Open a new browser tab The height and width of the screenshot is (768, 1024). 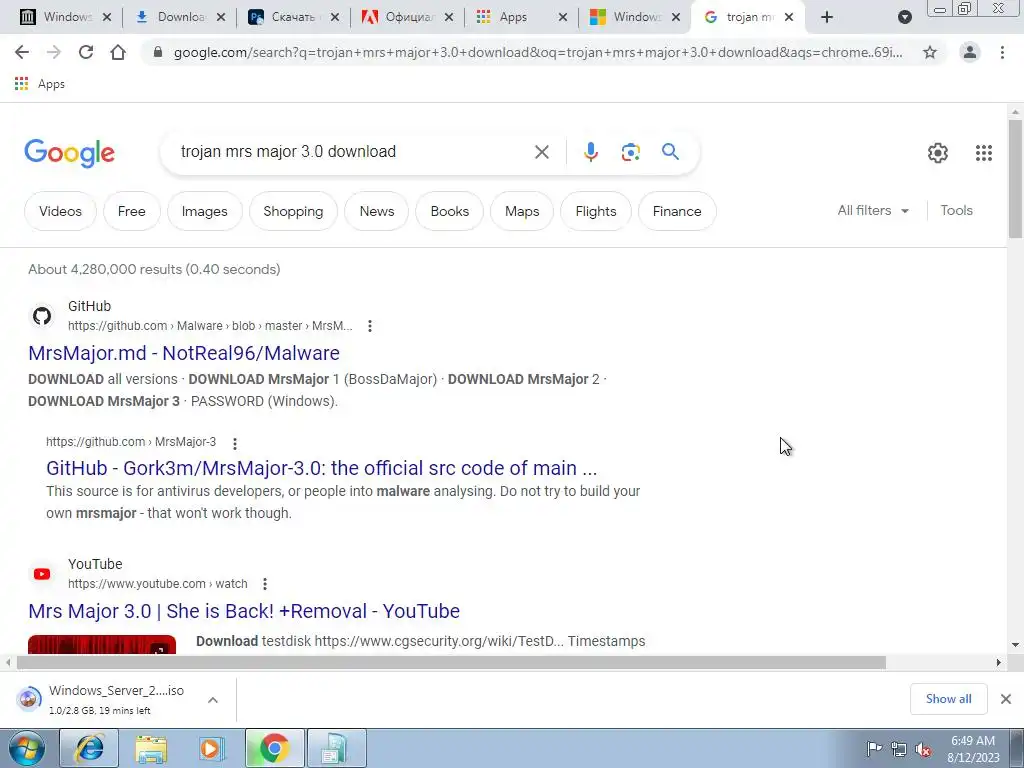tap(827, 17)
